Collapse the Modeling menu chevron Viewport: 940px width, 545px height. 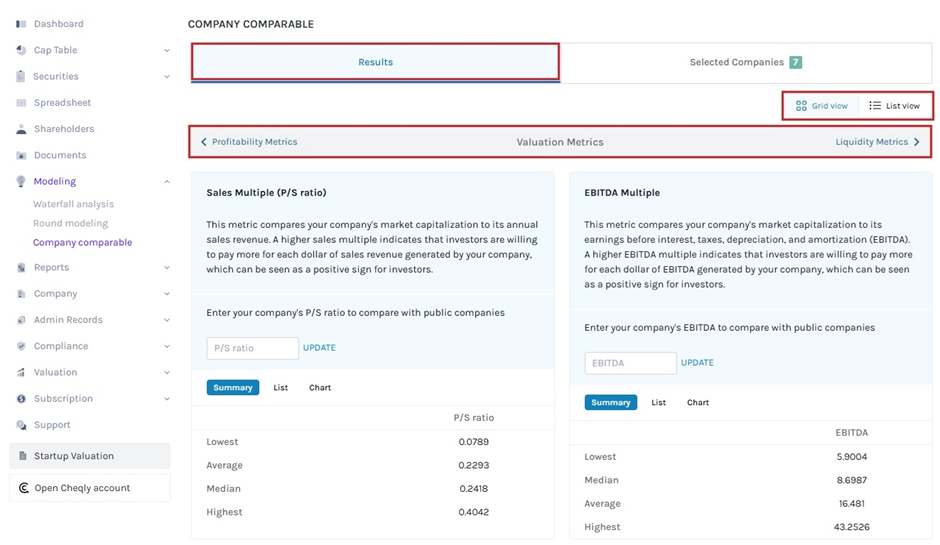tap(167, 182)
